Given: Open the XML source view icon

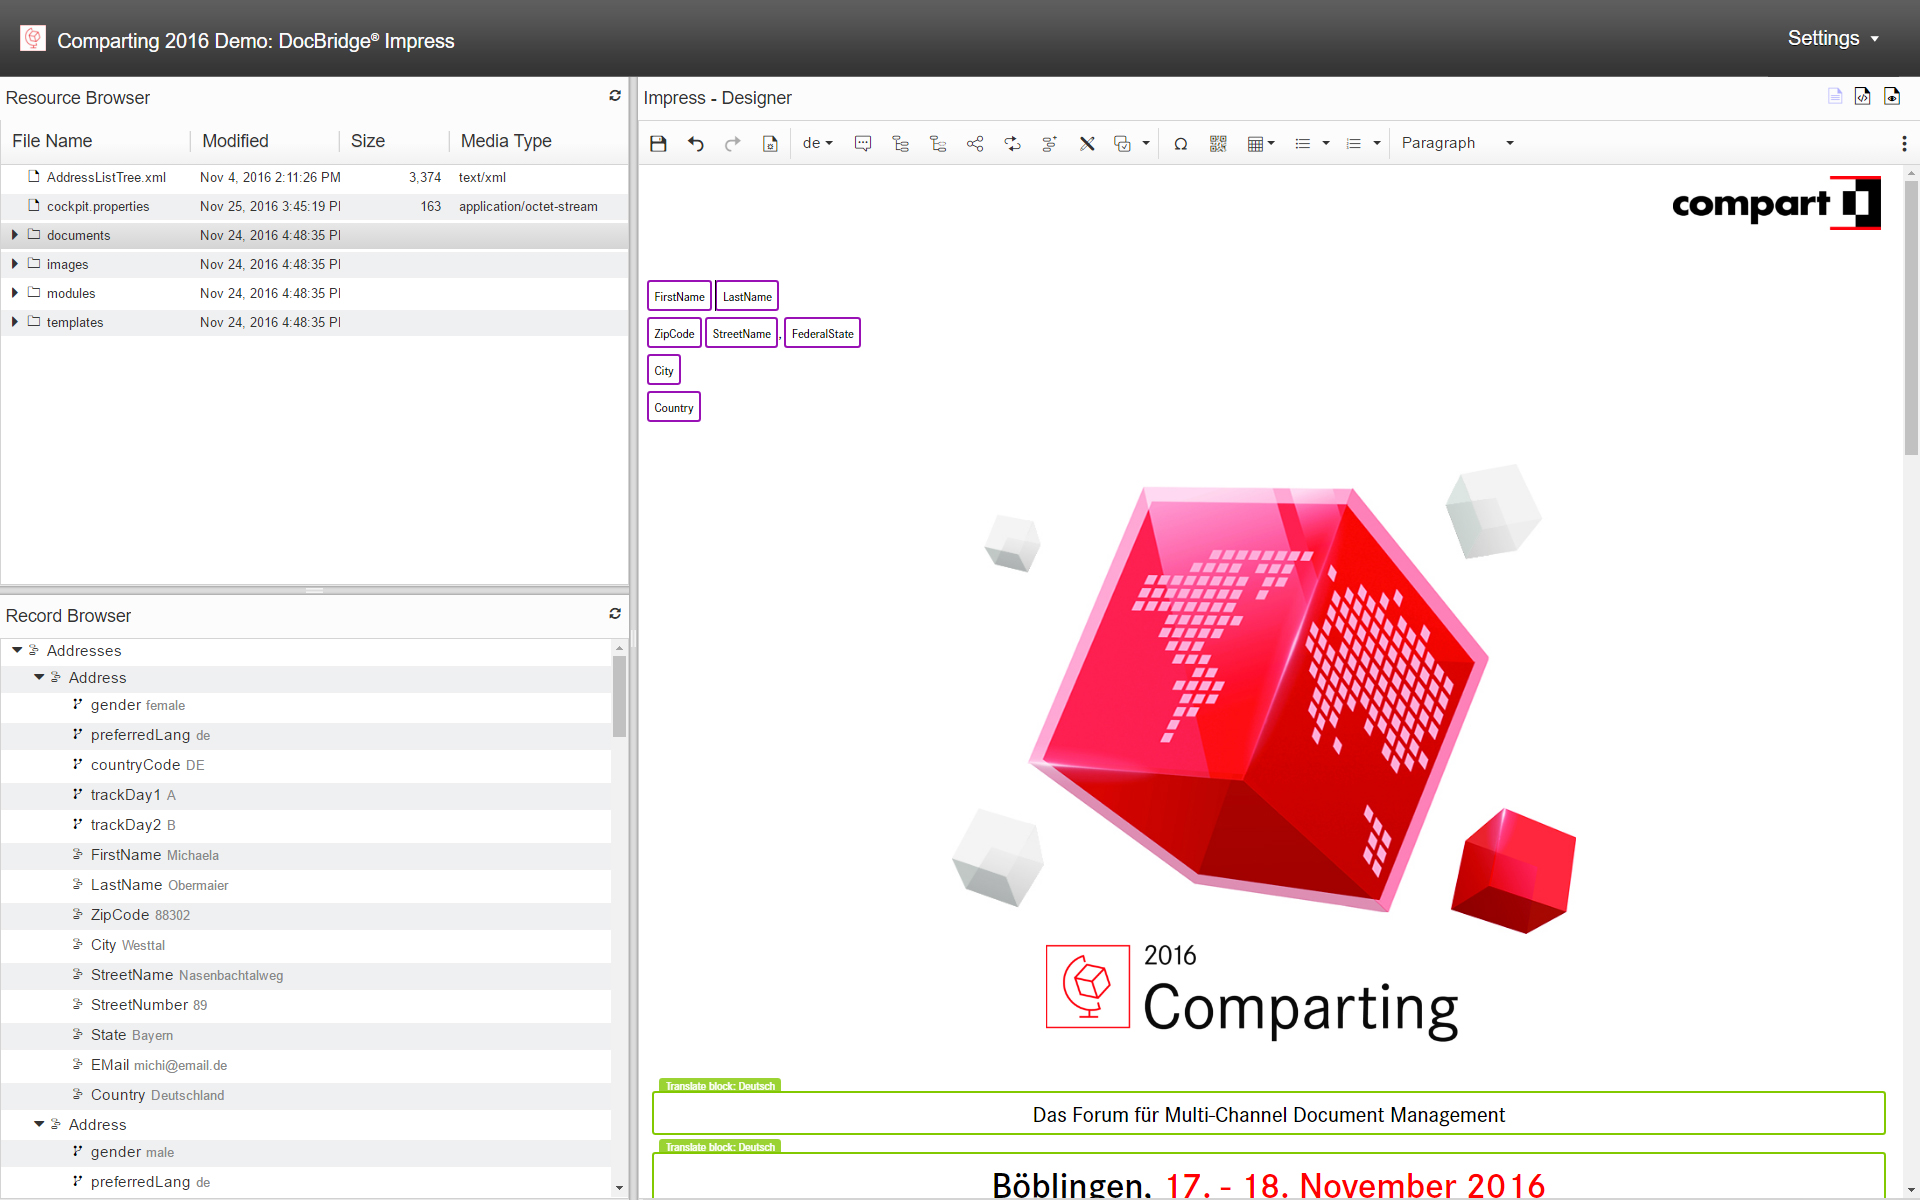Looking at the screenshot, I should 1863,96.
